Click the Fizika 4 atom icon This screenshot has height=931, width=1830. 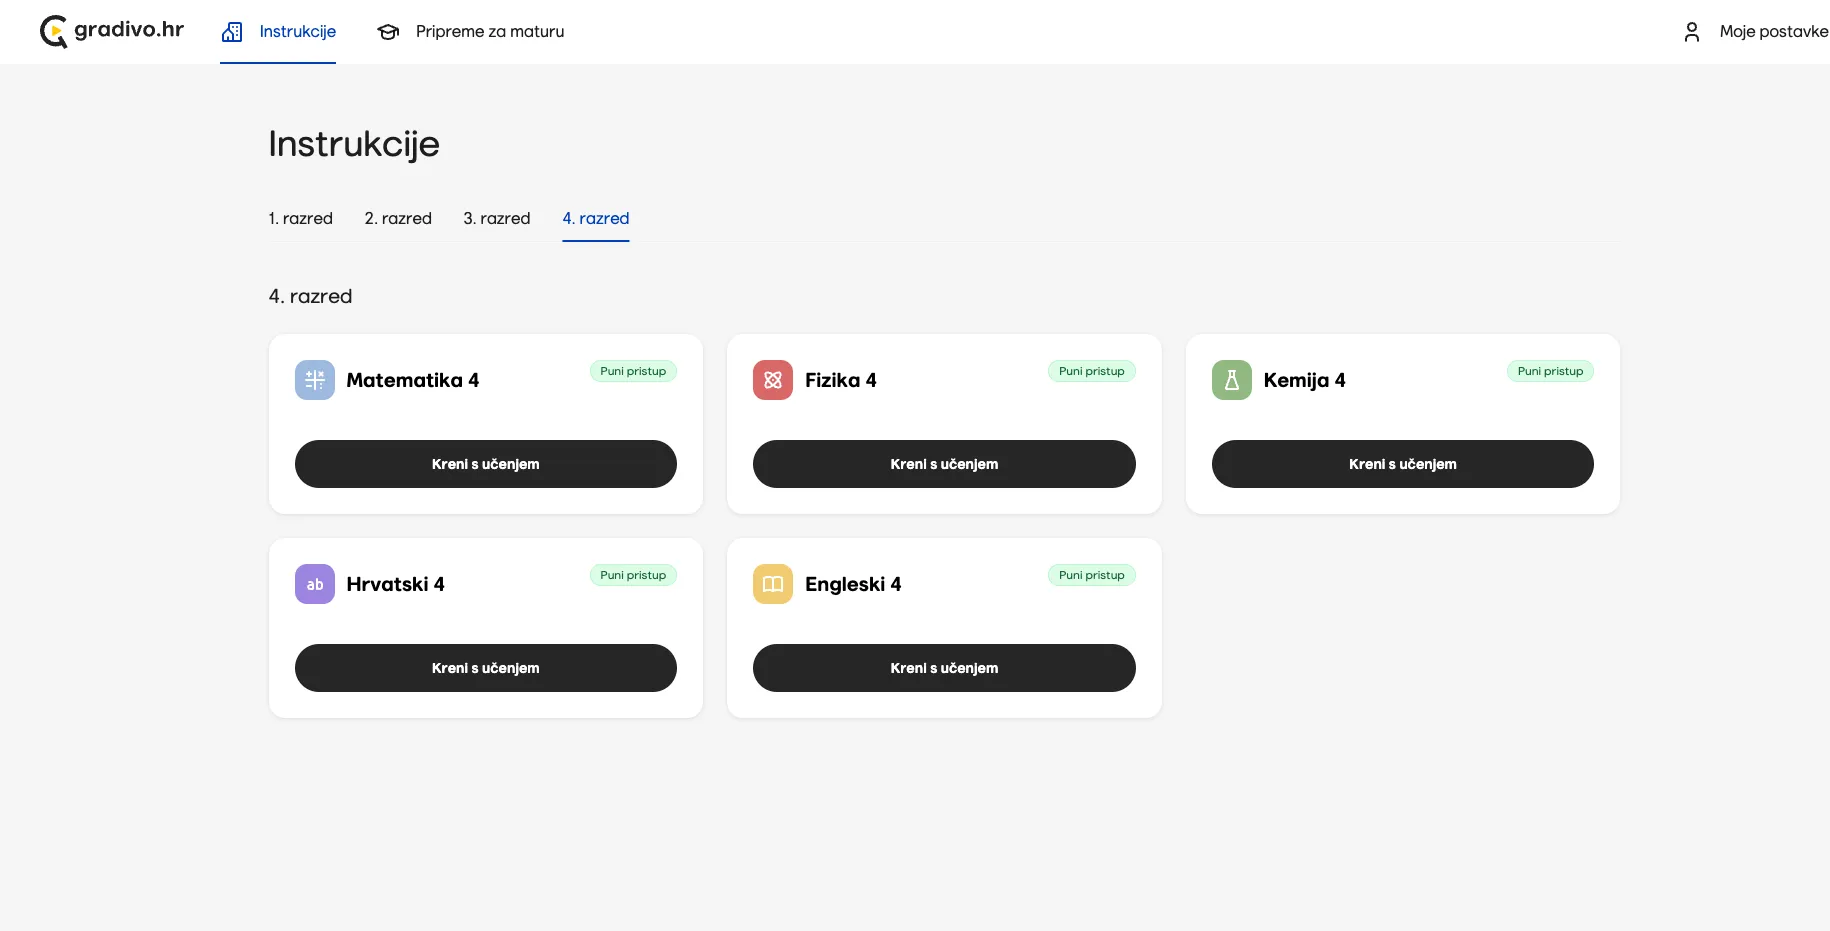pyautogui.click(x=773, y=380)
